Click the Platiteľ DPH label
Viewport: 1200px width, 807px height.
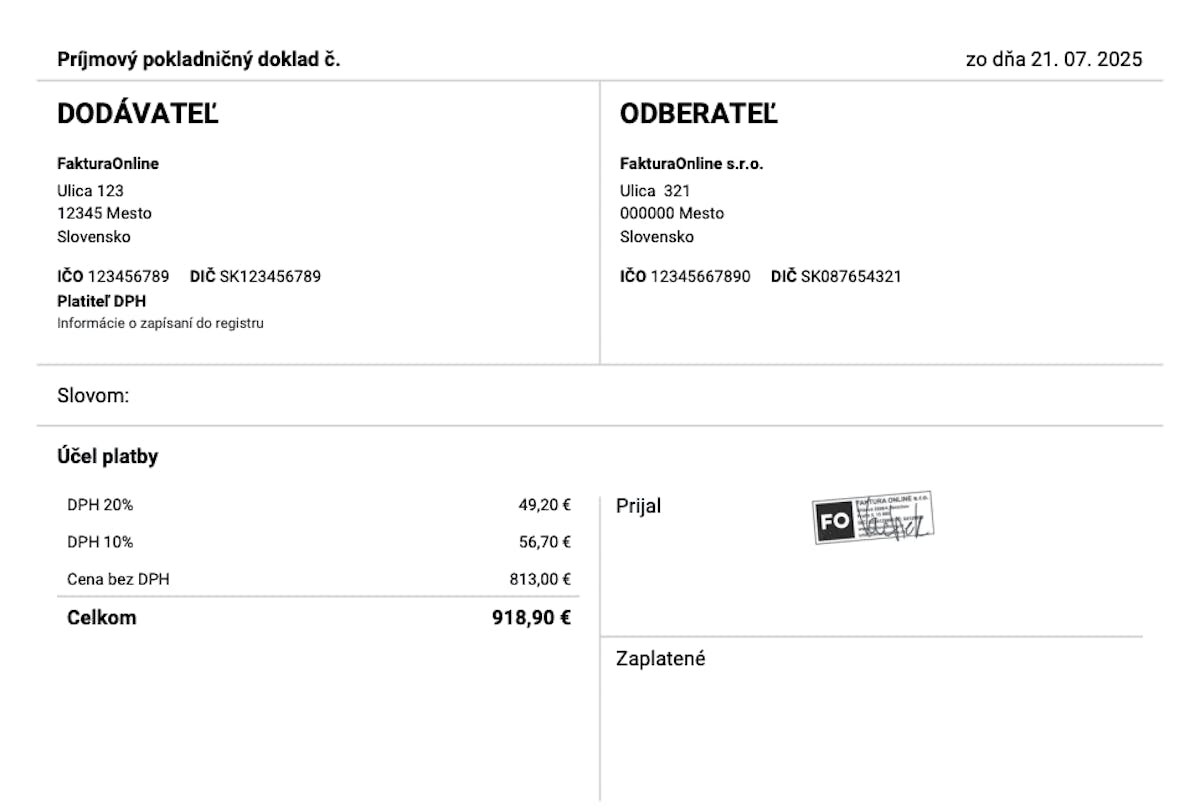[x=102, y=300]
